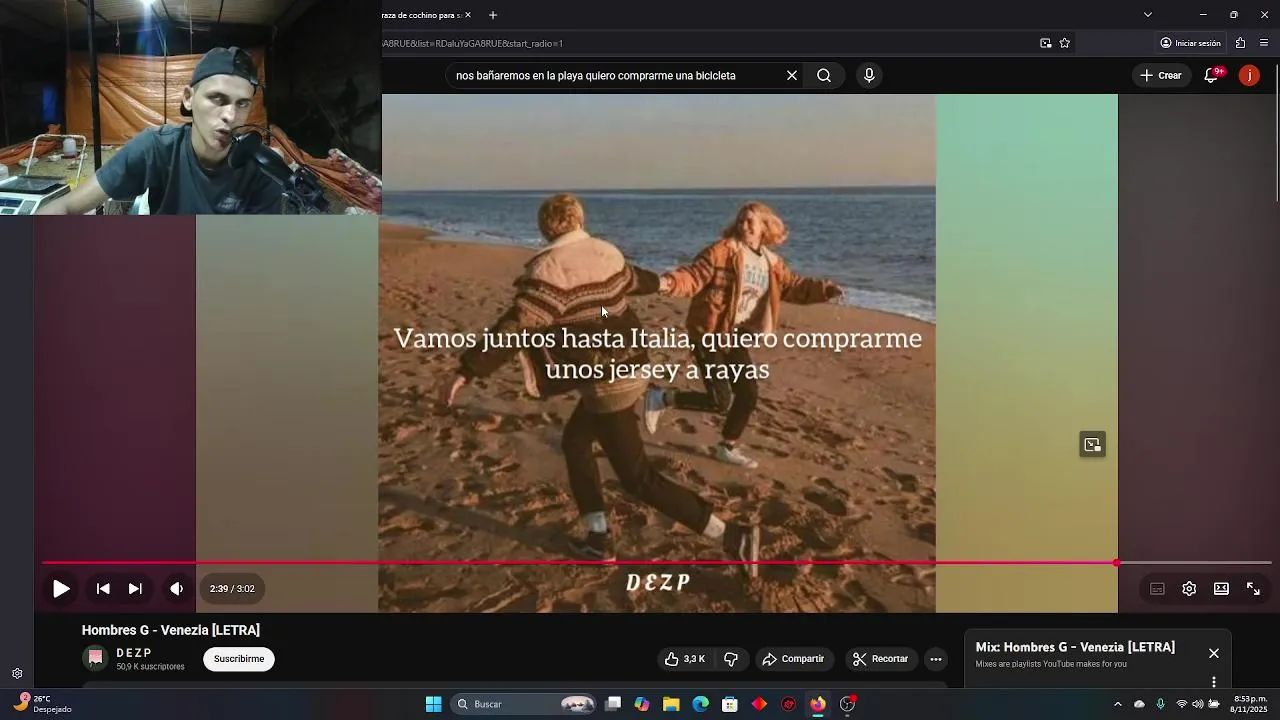Open Copilot from the taskbar

(642, 704)
